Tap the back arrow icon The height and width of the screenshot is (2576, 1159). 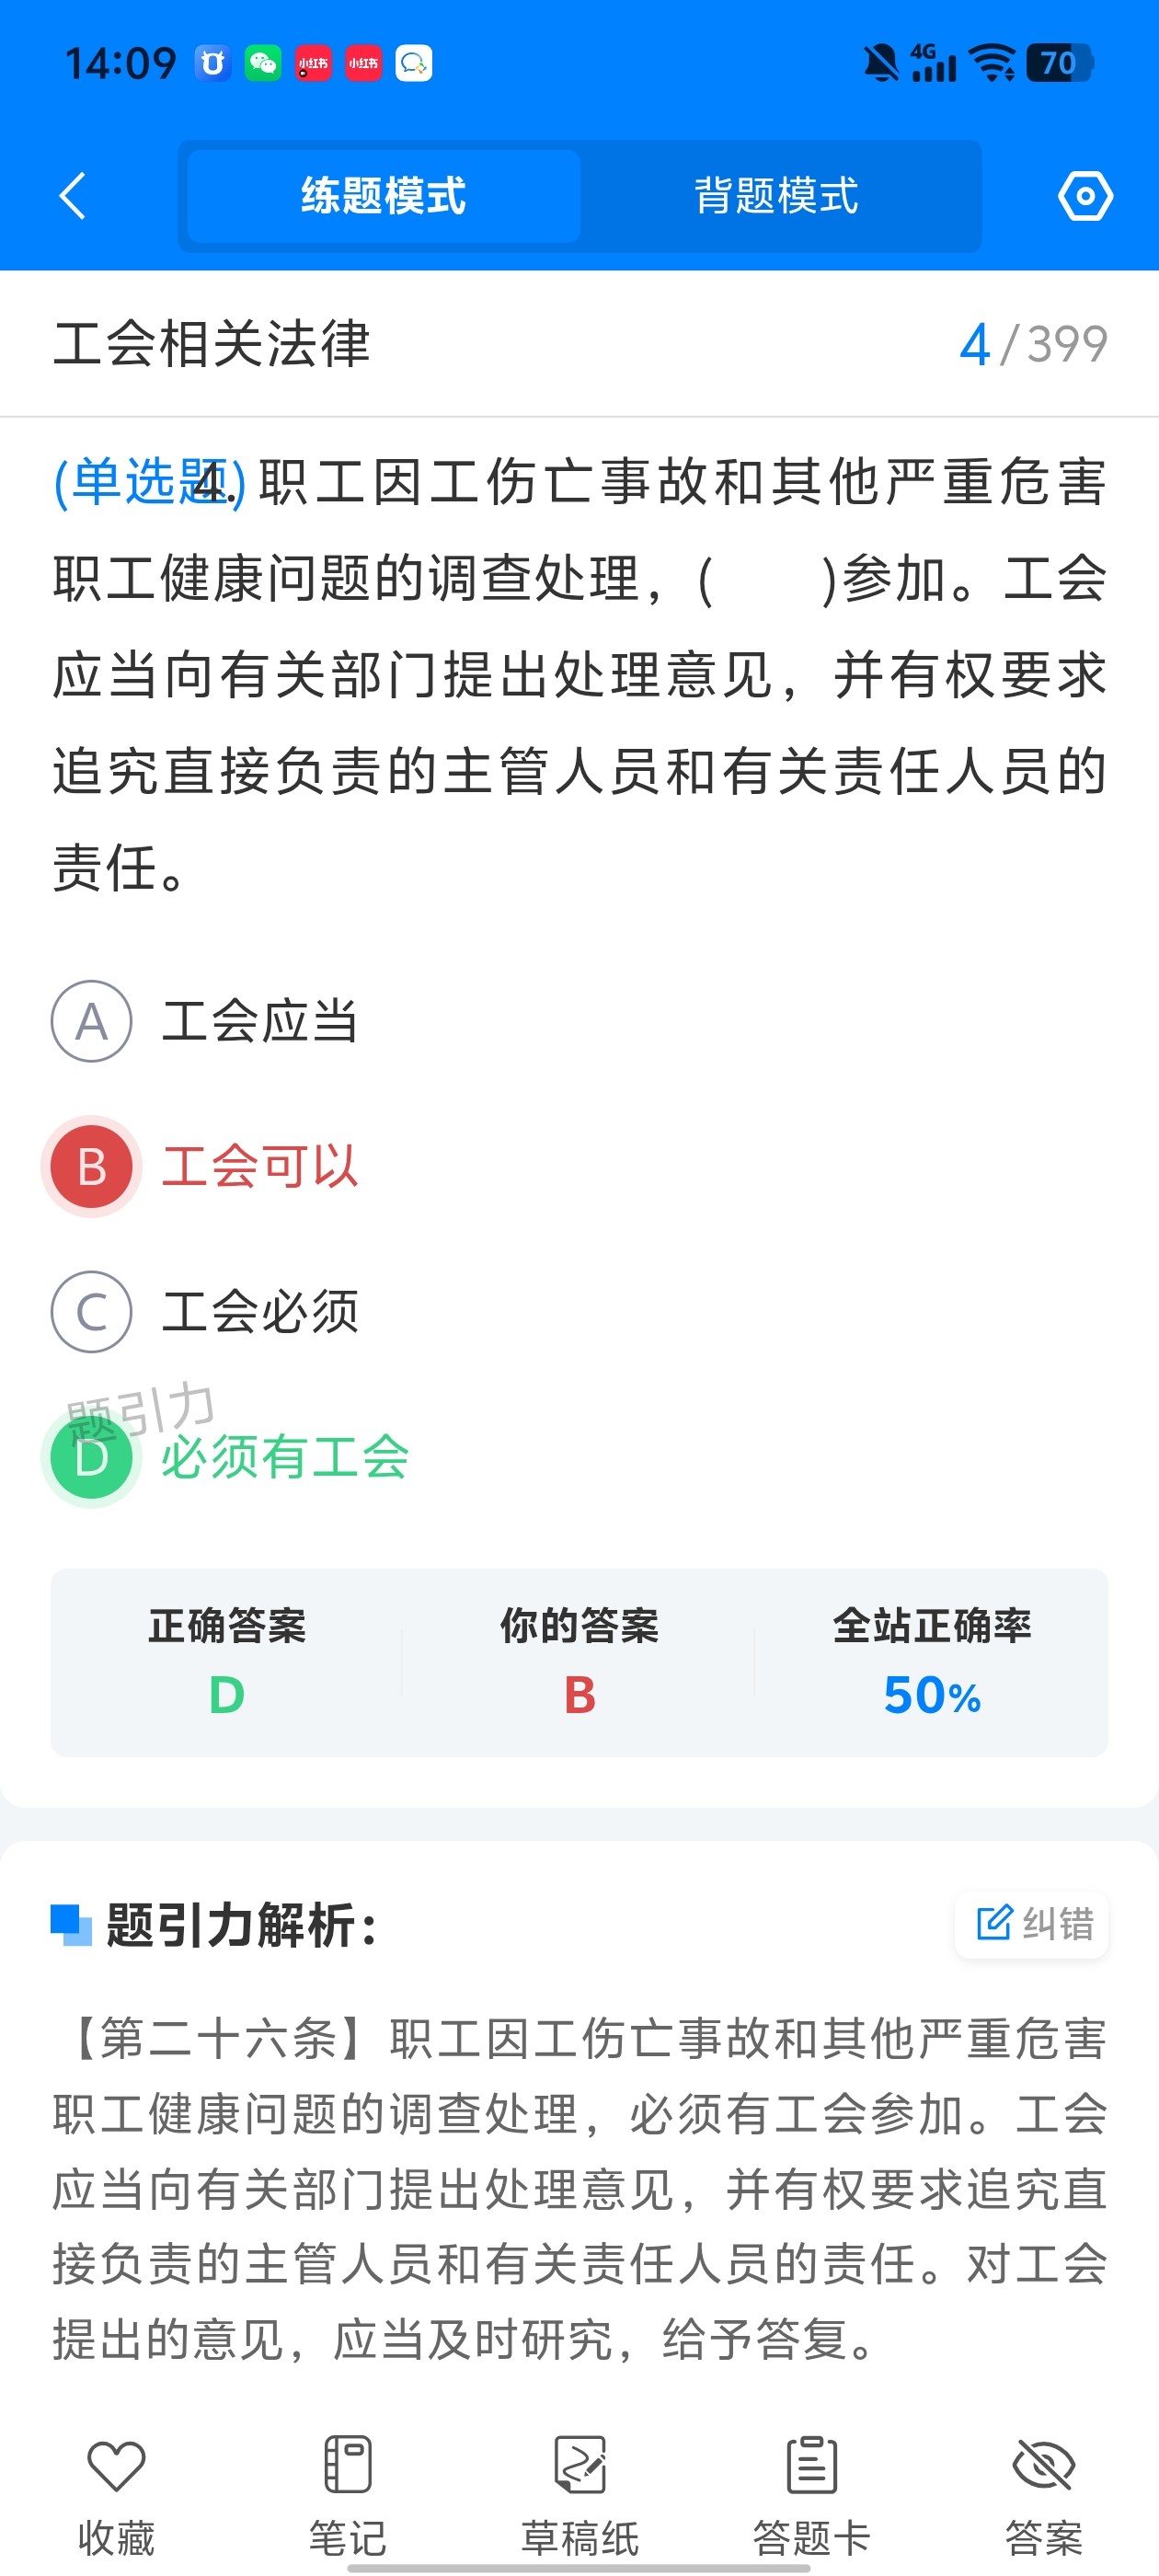pos(73,195)
